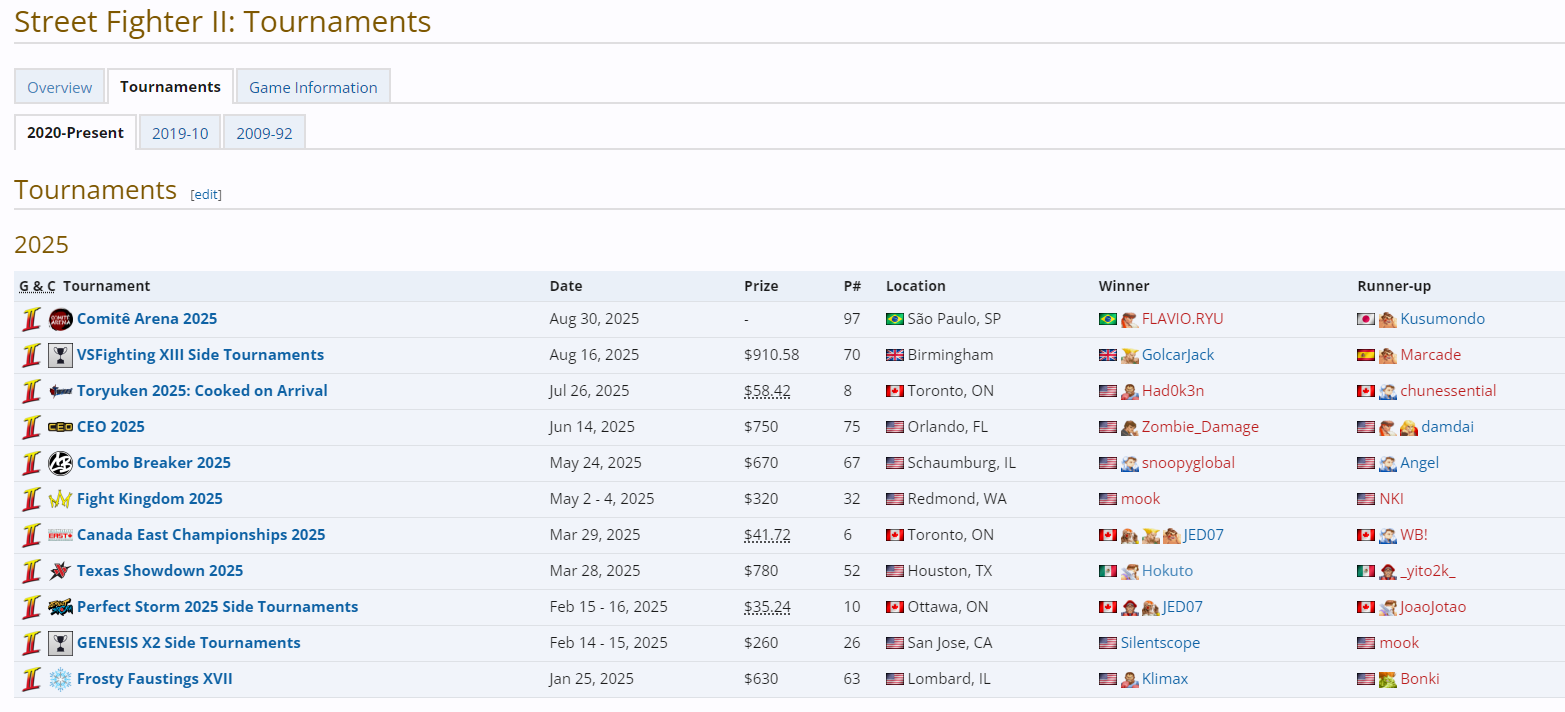Click the Street Fighter II game icon in CEO 2025 row
1565x712 pixels.
pos(31,427)
